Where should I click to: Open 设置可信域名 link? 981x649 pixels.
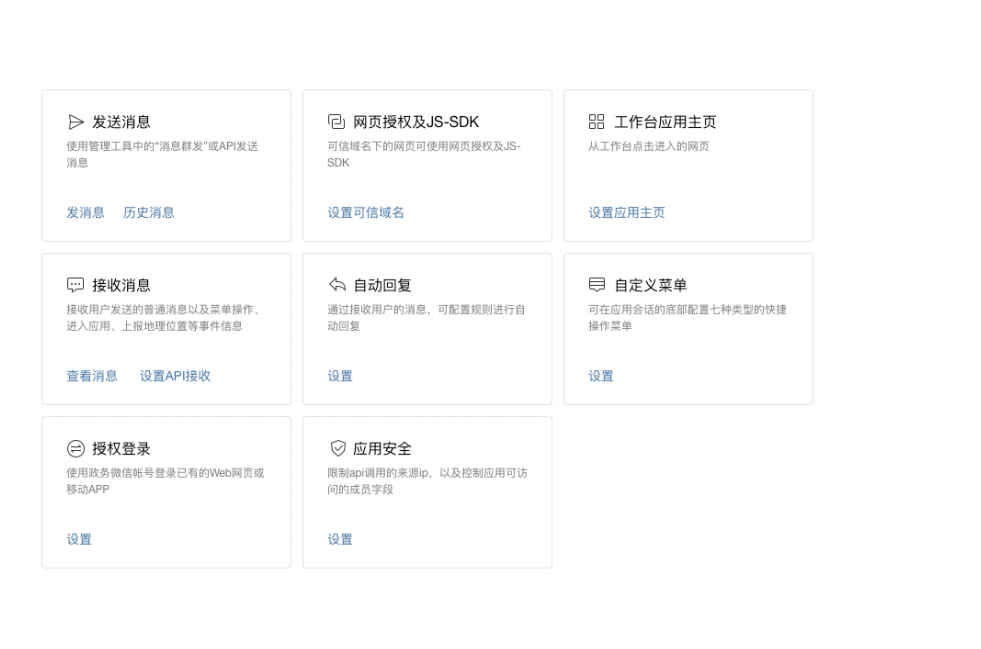pos(366,213)
